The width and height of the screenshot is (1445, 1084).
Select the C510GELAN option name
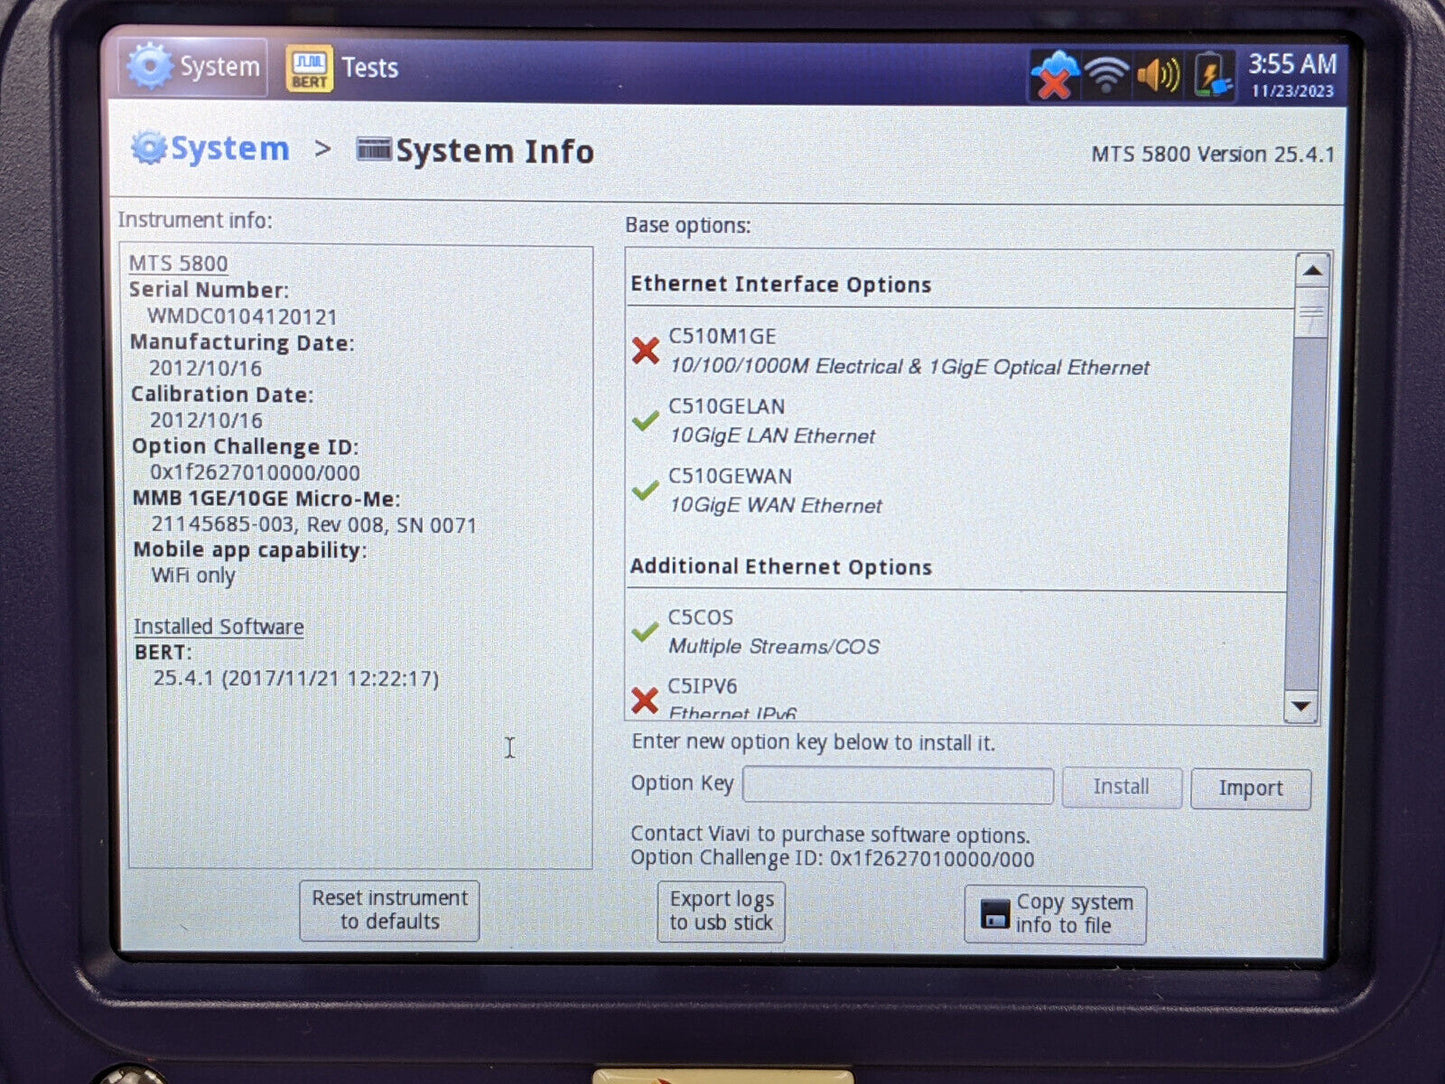pyautogui.click(x=727, y=407)
